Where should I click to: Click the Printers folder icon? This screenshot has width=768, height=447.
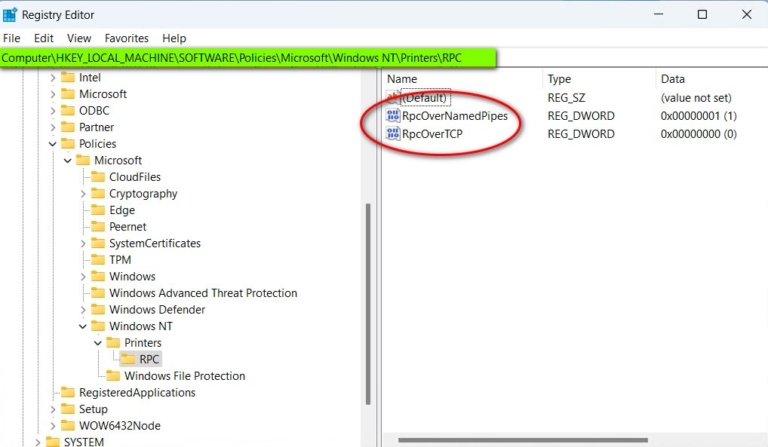tap(114, 343)
